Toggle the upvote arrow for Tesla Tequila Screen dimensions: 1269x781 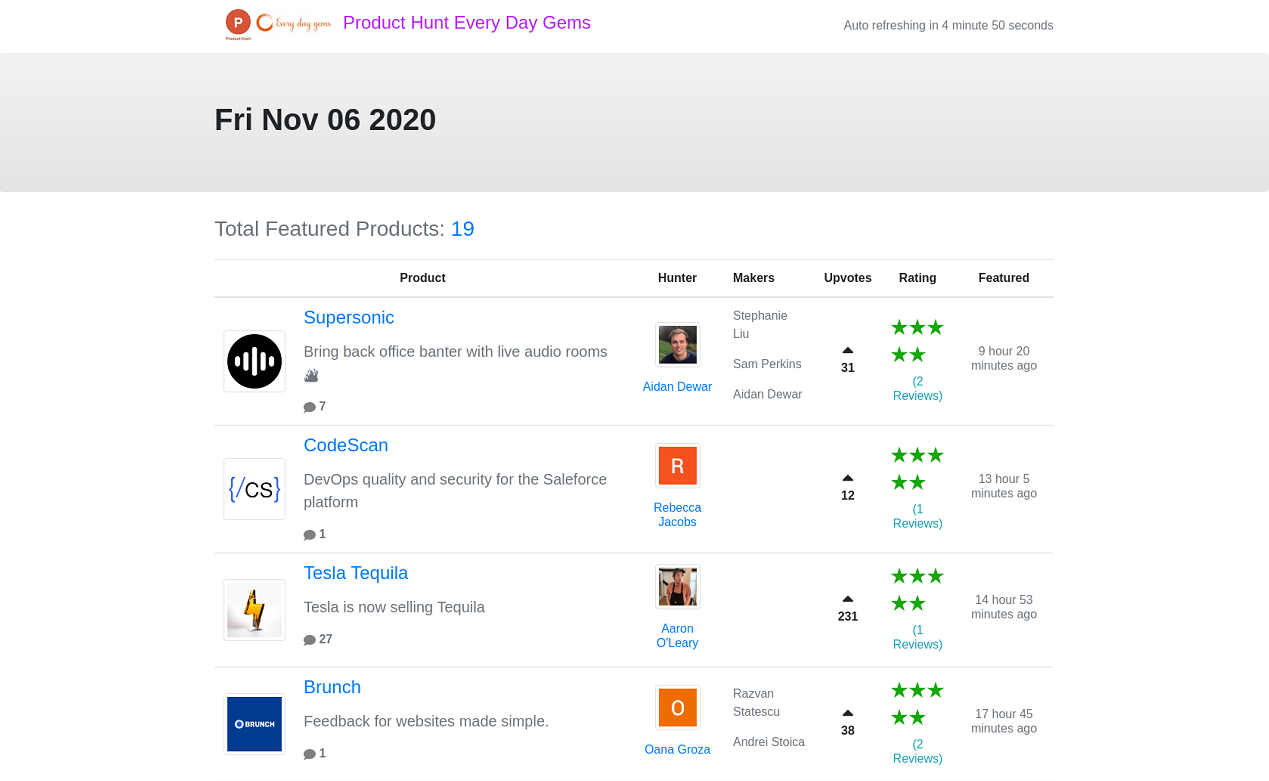coord(847,600)
